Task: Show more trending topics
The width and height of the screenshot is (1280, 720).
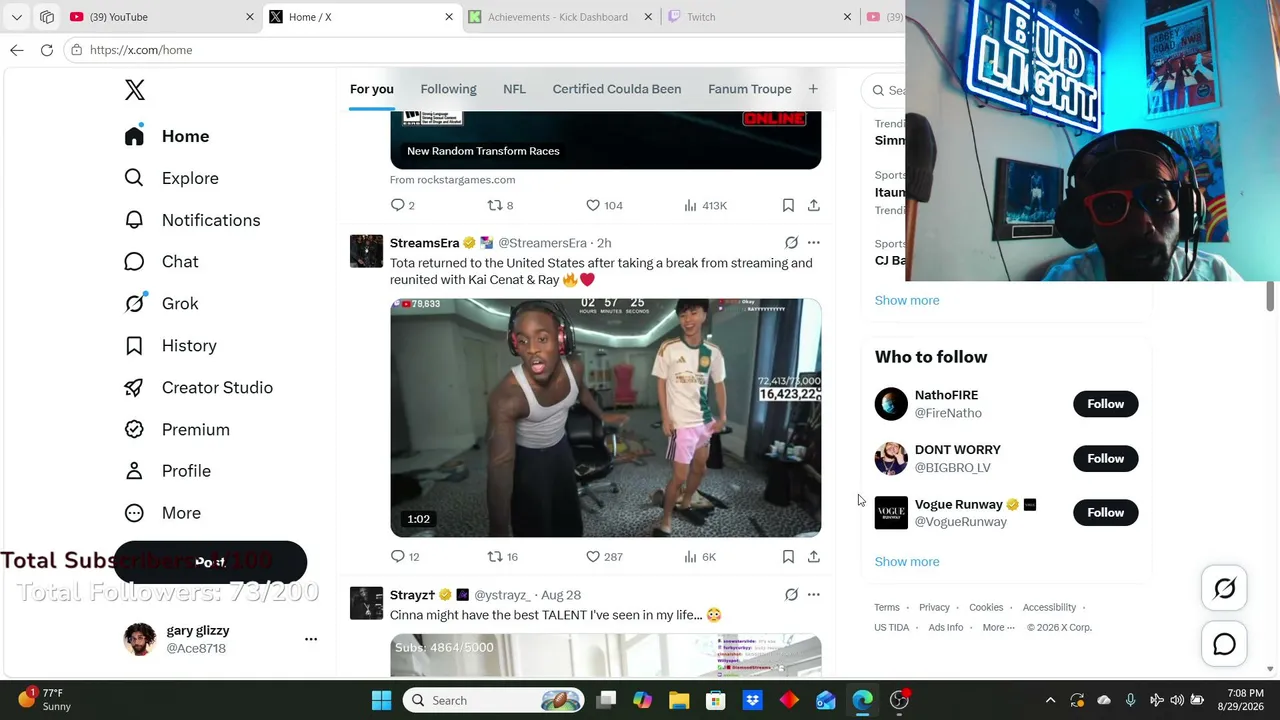Action: click(907, 300)
